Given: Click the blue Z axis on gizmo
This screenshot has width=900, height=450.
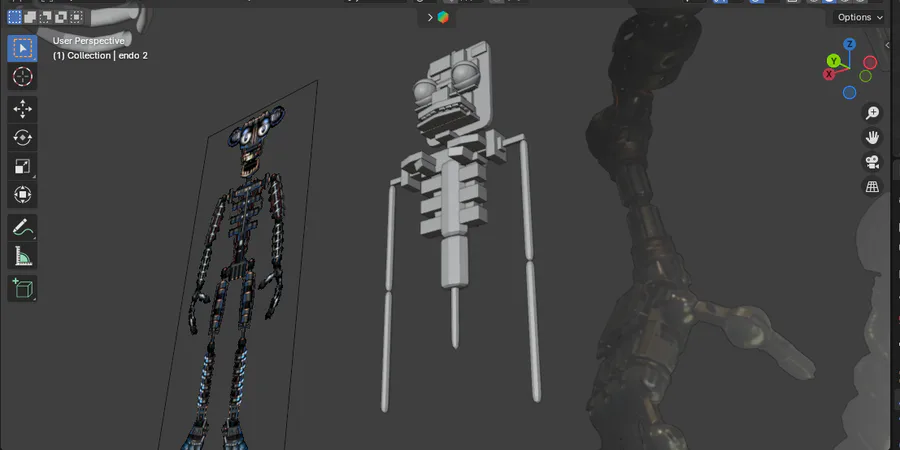Looking at the screenshot, I should (850, 44).
